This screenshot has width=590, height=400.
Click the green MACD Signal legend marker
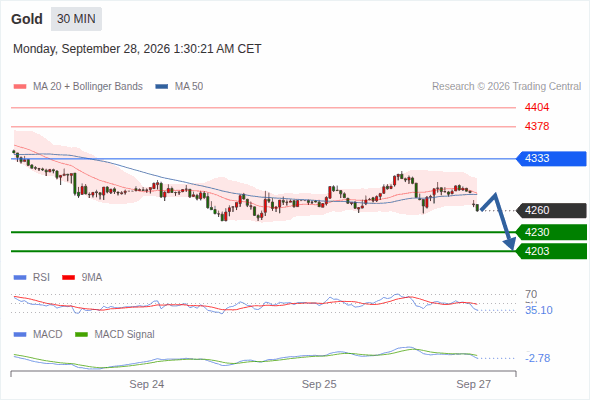(x=81, y=334)
